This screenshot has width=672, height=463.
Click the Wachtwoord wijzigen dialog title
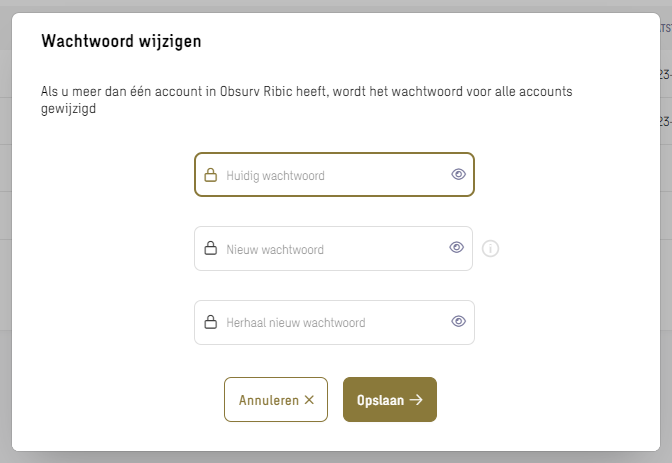tap(121, 42)
